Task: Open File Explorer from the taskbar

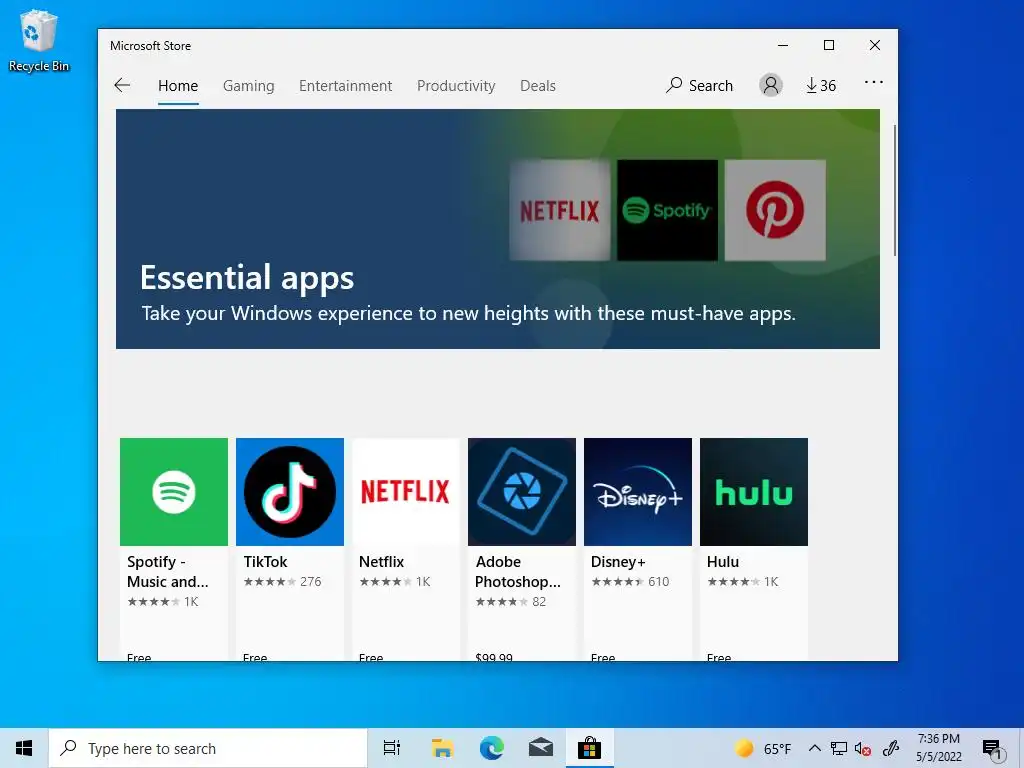Action: pyautogui.click(x=442, y=748)
